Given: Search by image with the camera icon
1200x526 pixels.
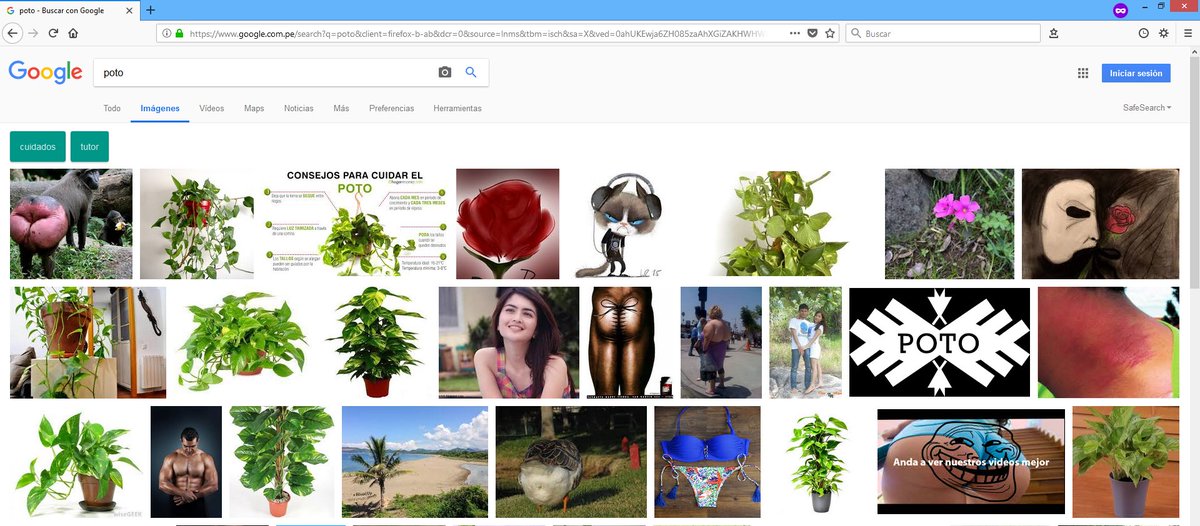Looking at the screenshot, I should coord(445,73).
